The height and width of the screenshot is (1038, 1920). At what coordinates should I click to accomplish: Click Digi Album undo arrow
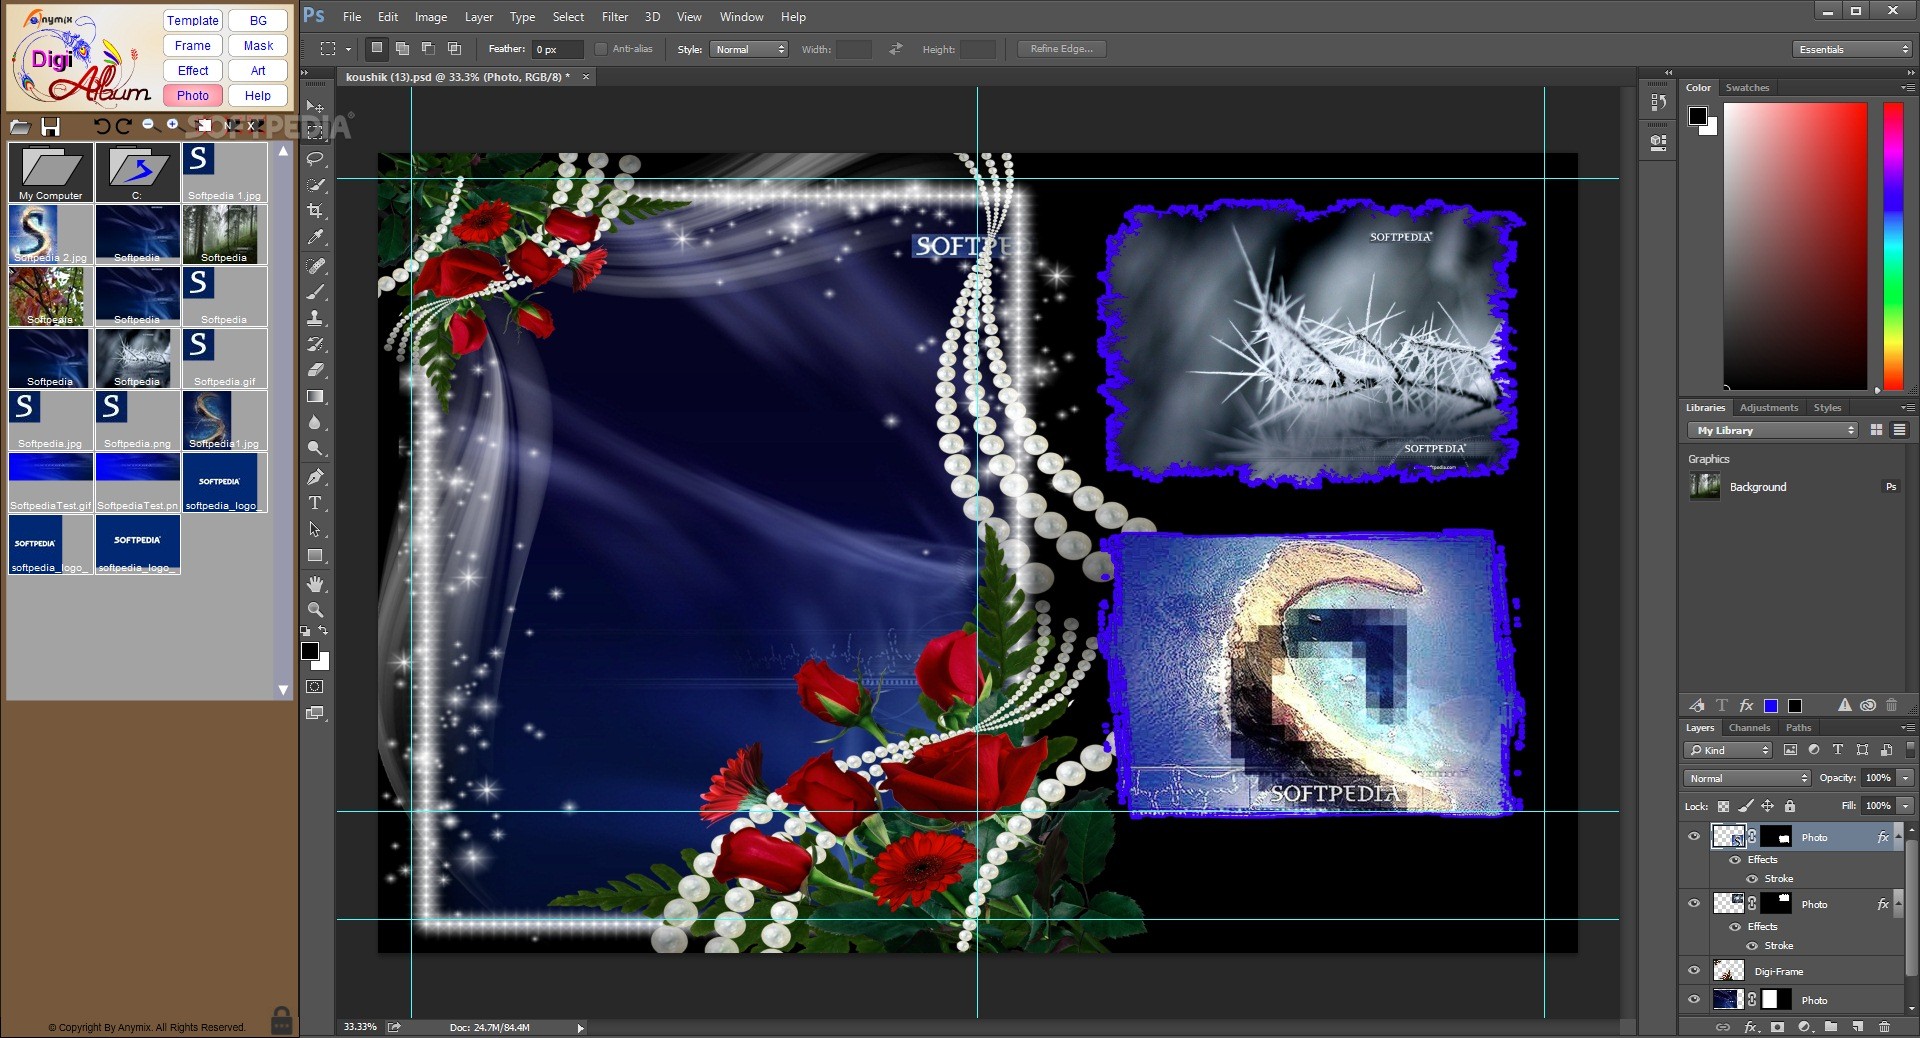101,126
